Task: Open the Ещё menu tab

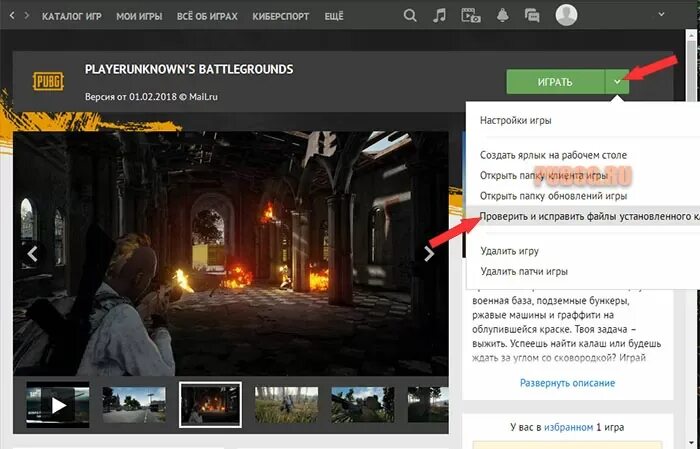Action: [x=334, y=17]
